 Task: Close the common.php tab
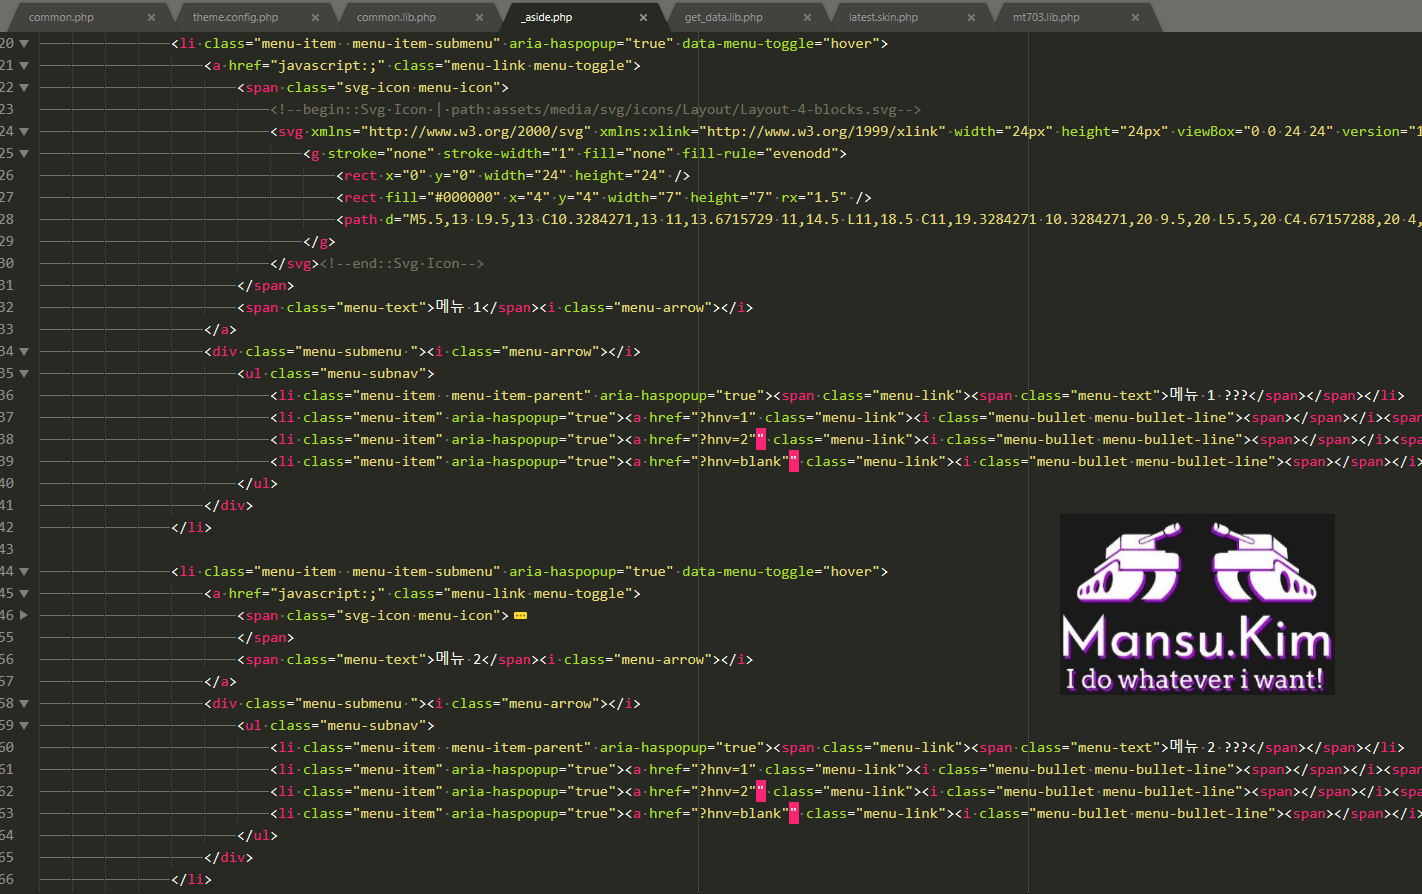tap(151, 17)
